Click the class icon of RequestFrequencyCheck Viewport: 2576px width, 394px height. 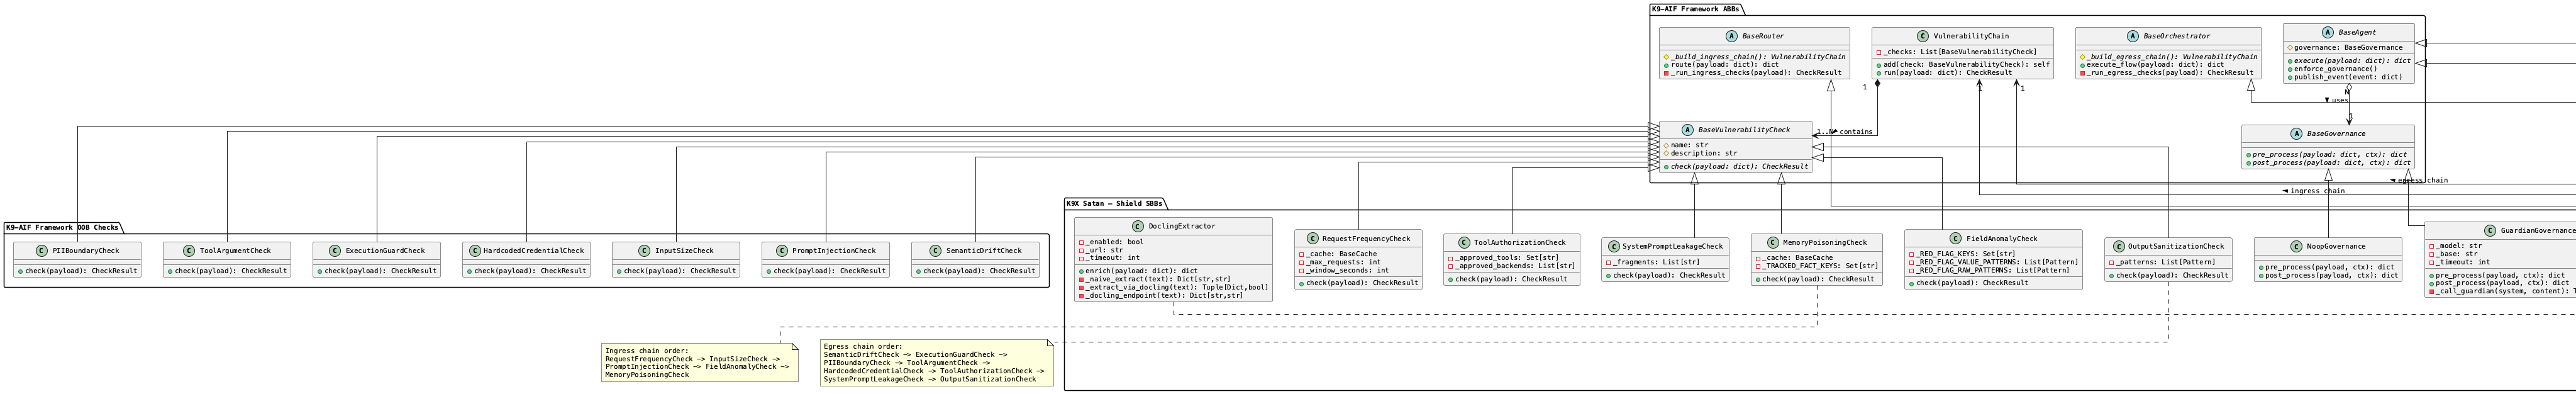pos(1311,238)
